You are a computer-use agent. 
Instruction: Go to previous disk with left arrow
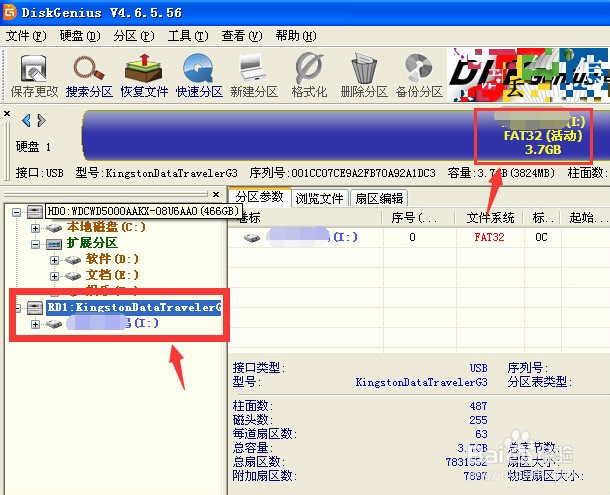coord(26,121)
